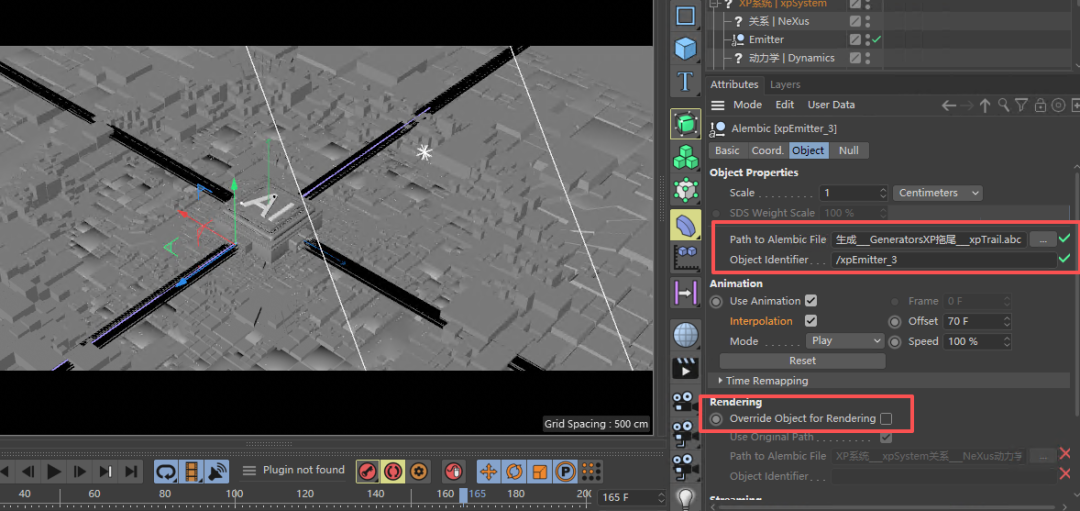The image size is (1080, 511).
Task: Open the Edit menu in Attributes
Action: click(x=785, y=105)
